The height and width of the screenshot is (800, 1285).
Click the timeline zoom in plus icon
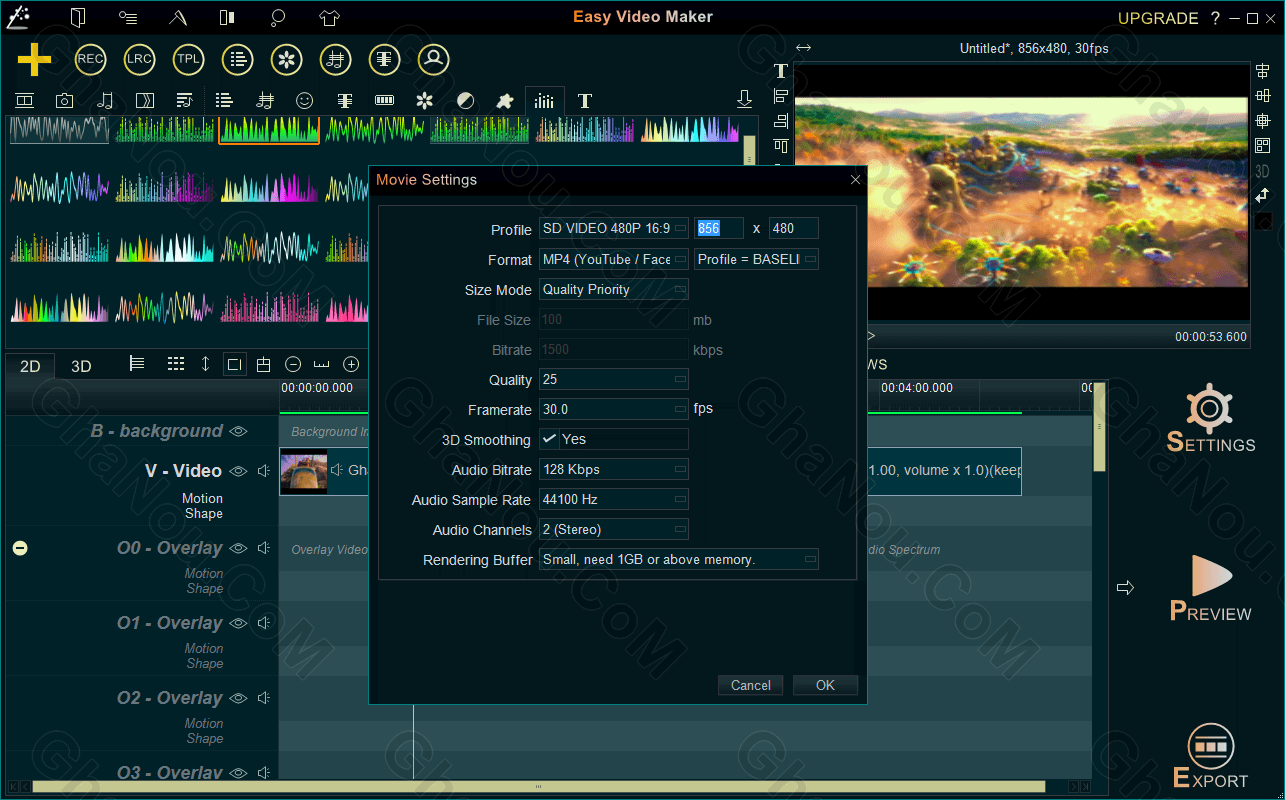click(351, 364)
